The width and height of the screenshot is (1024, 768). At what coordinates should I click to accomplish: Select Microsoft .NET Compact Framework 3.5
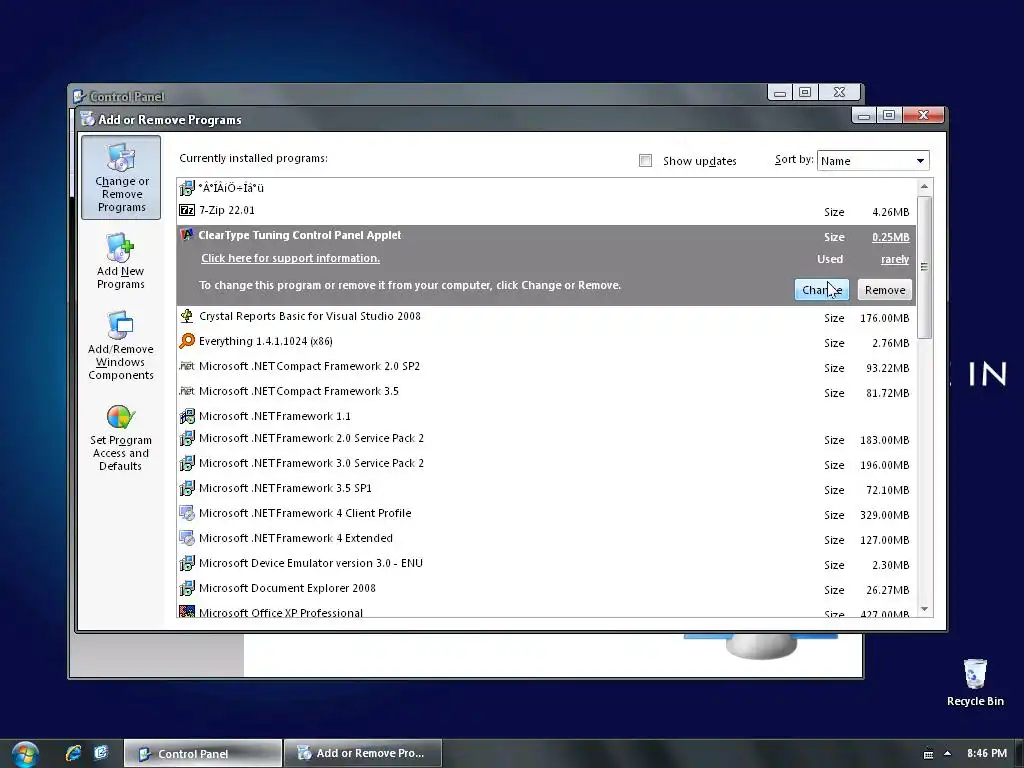click(546, 391)
